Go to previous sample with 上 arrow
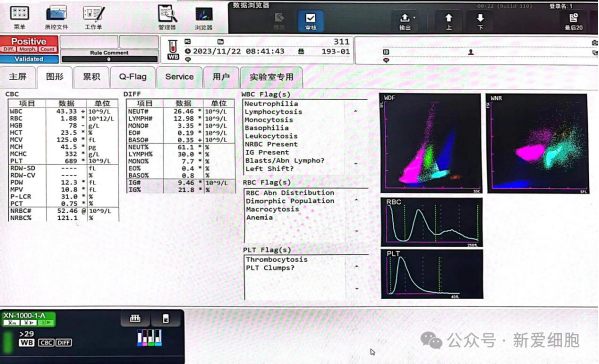This screenshot has height=364, width=599. tap(449, 21)
